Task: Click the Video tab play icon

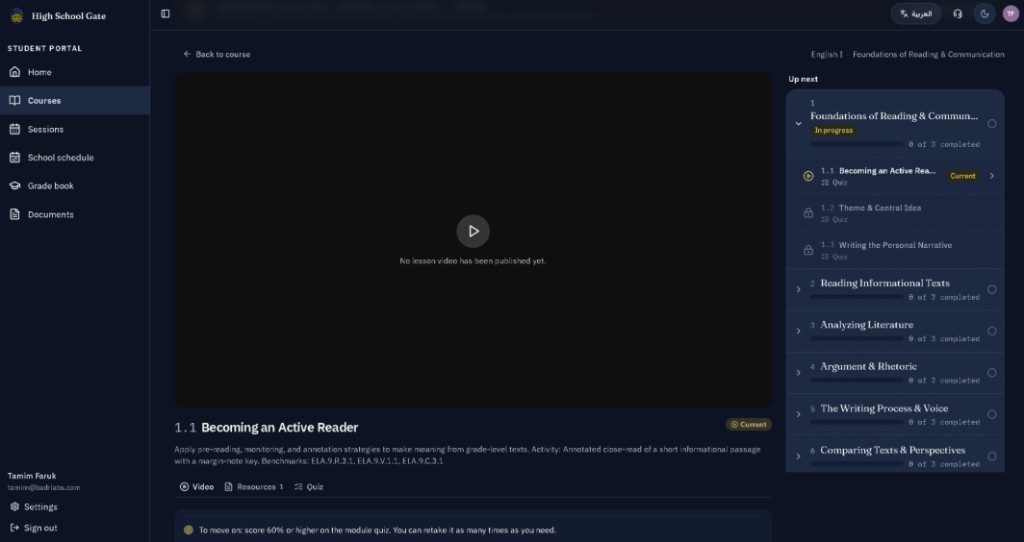Action: (184, 486)
